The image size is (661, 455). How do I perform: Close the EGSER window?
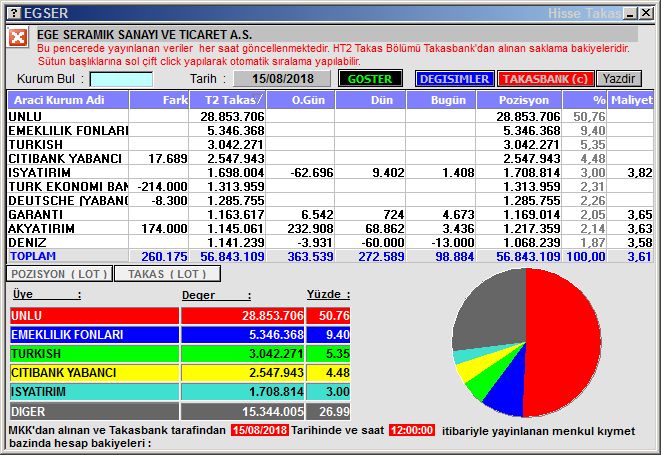pos(646,13)
